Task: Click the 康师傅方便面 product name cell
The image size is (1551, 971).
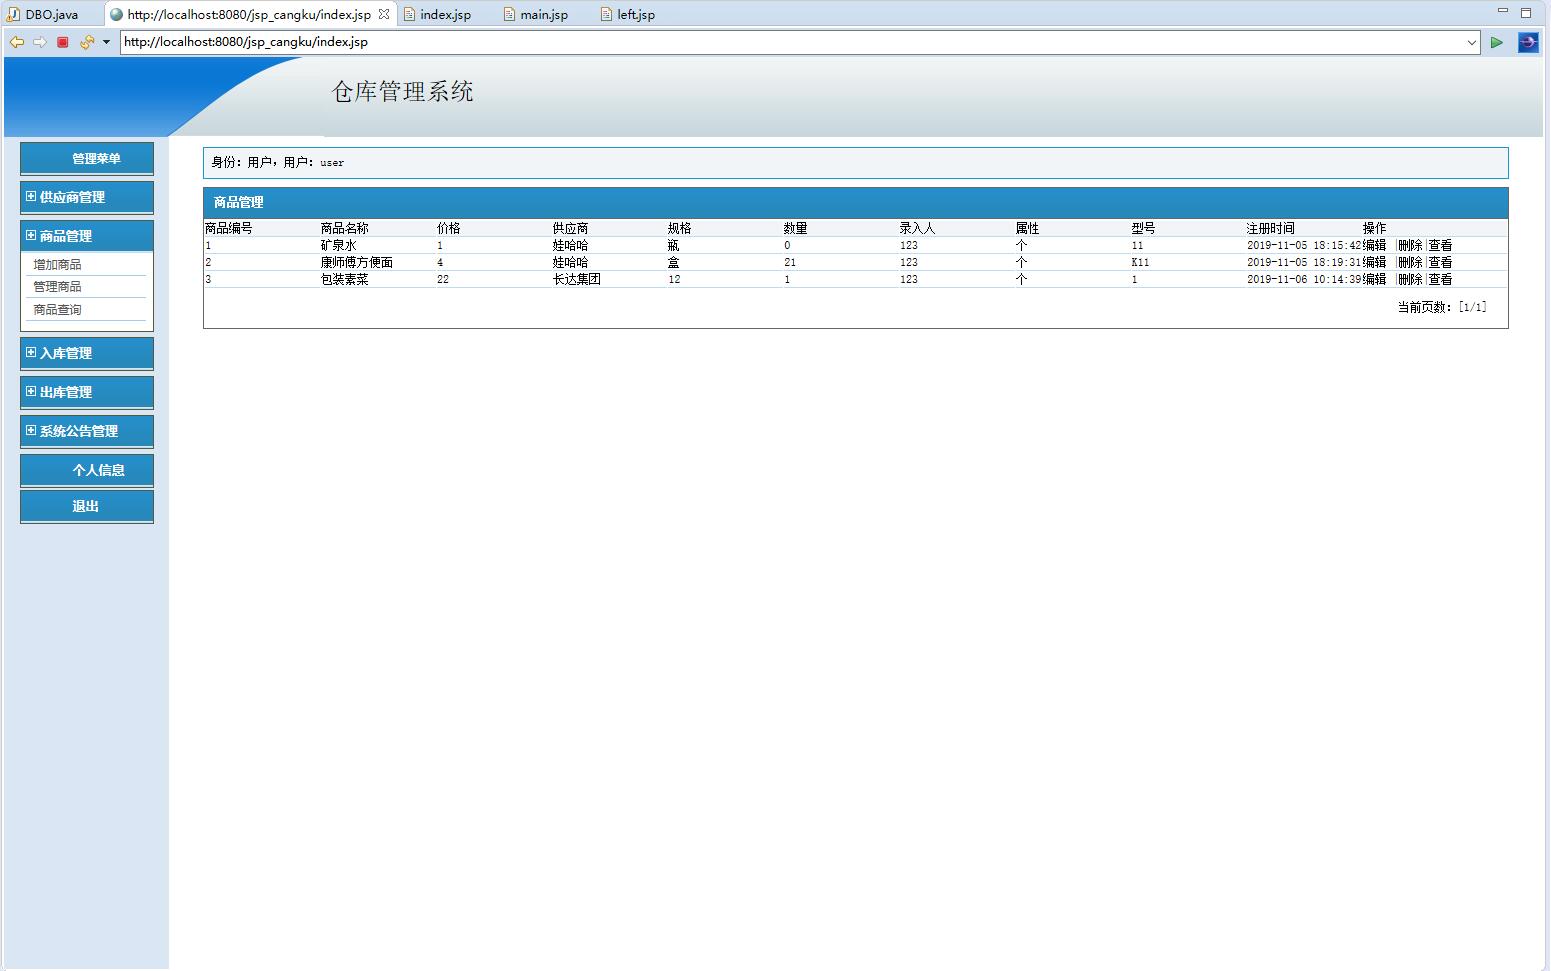Action: coord(357,262)
